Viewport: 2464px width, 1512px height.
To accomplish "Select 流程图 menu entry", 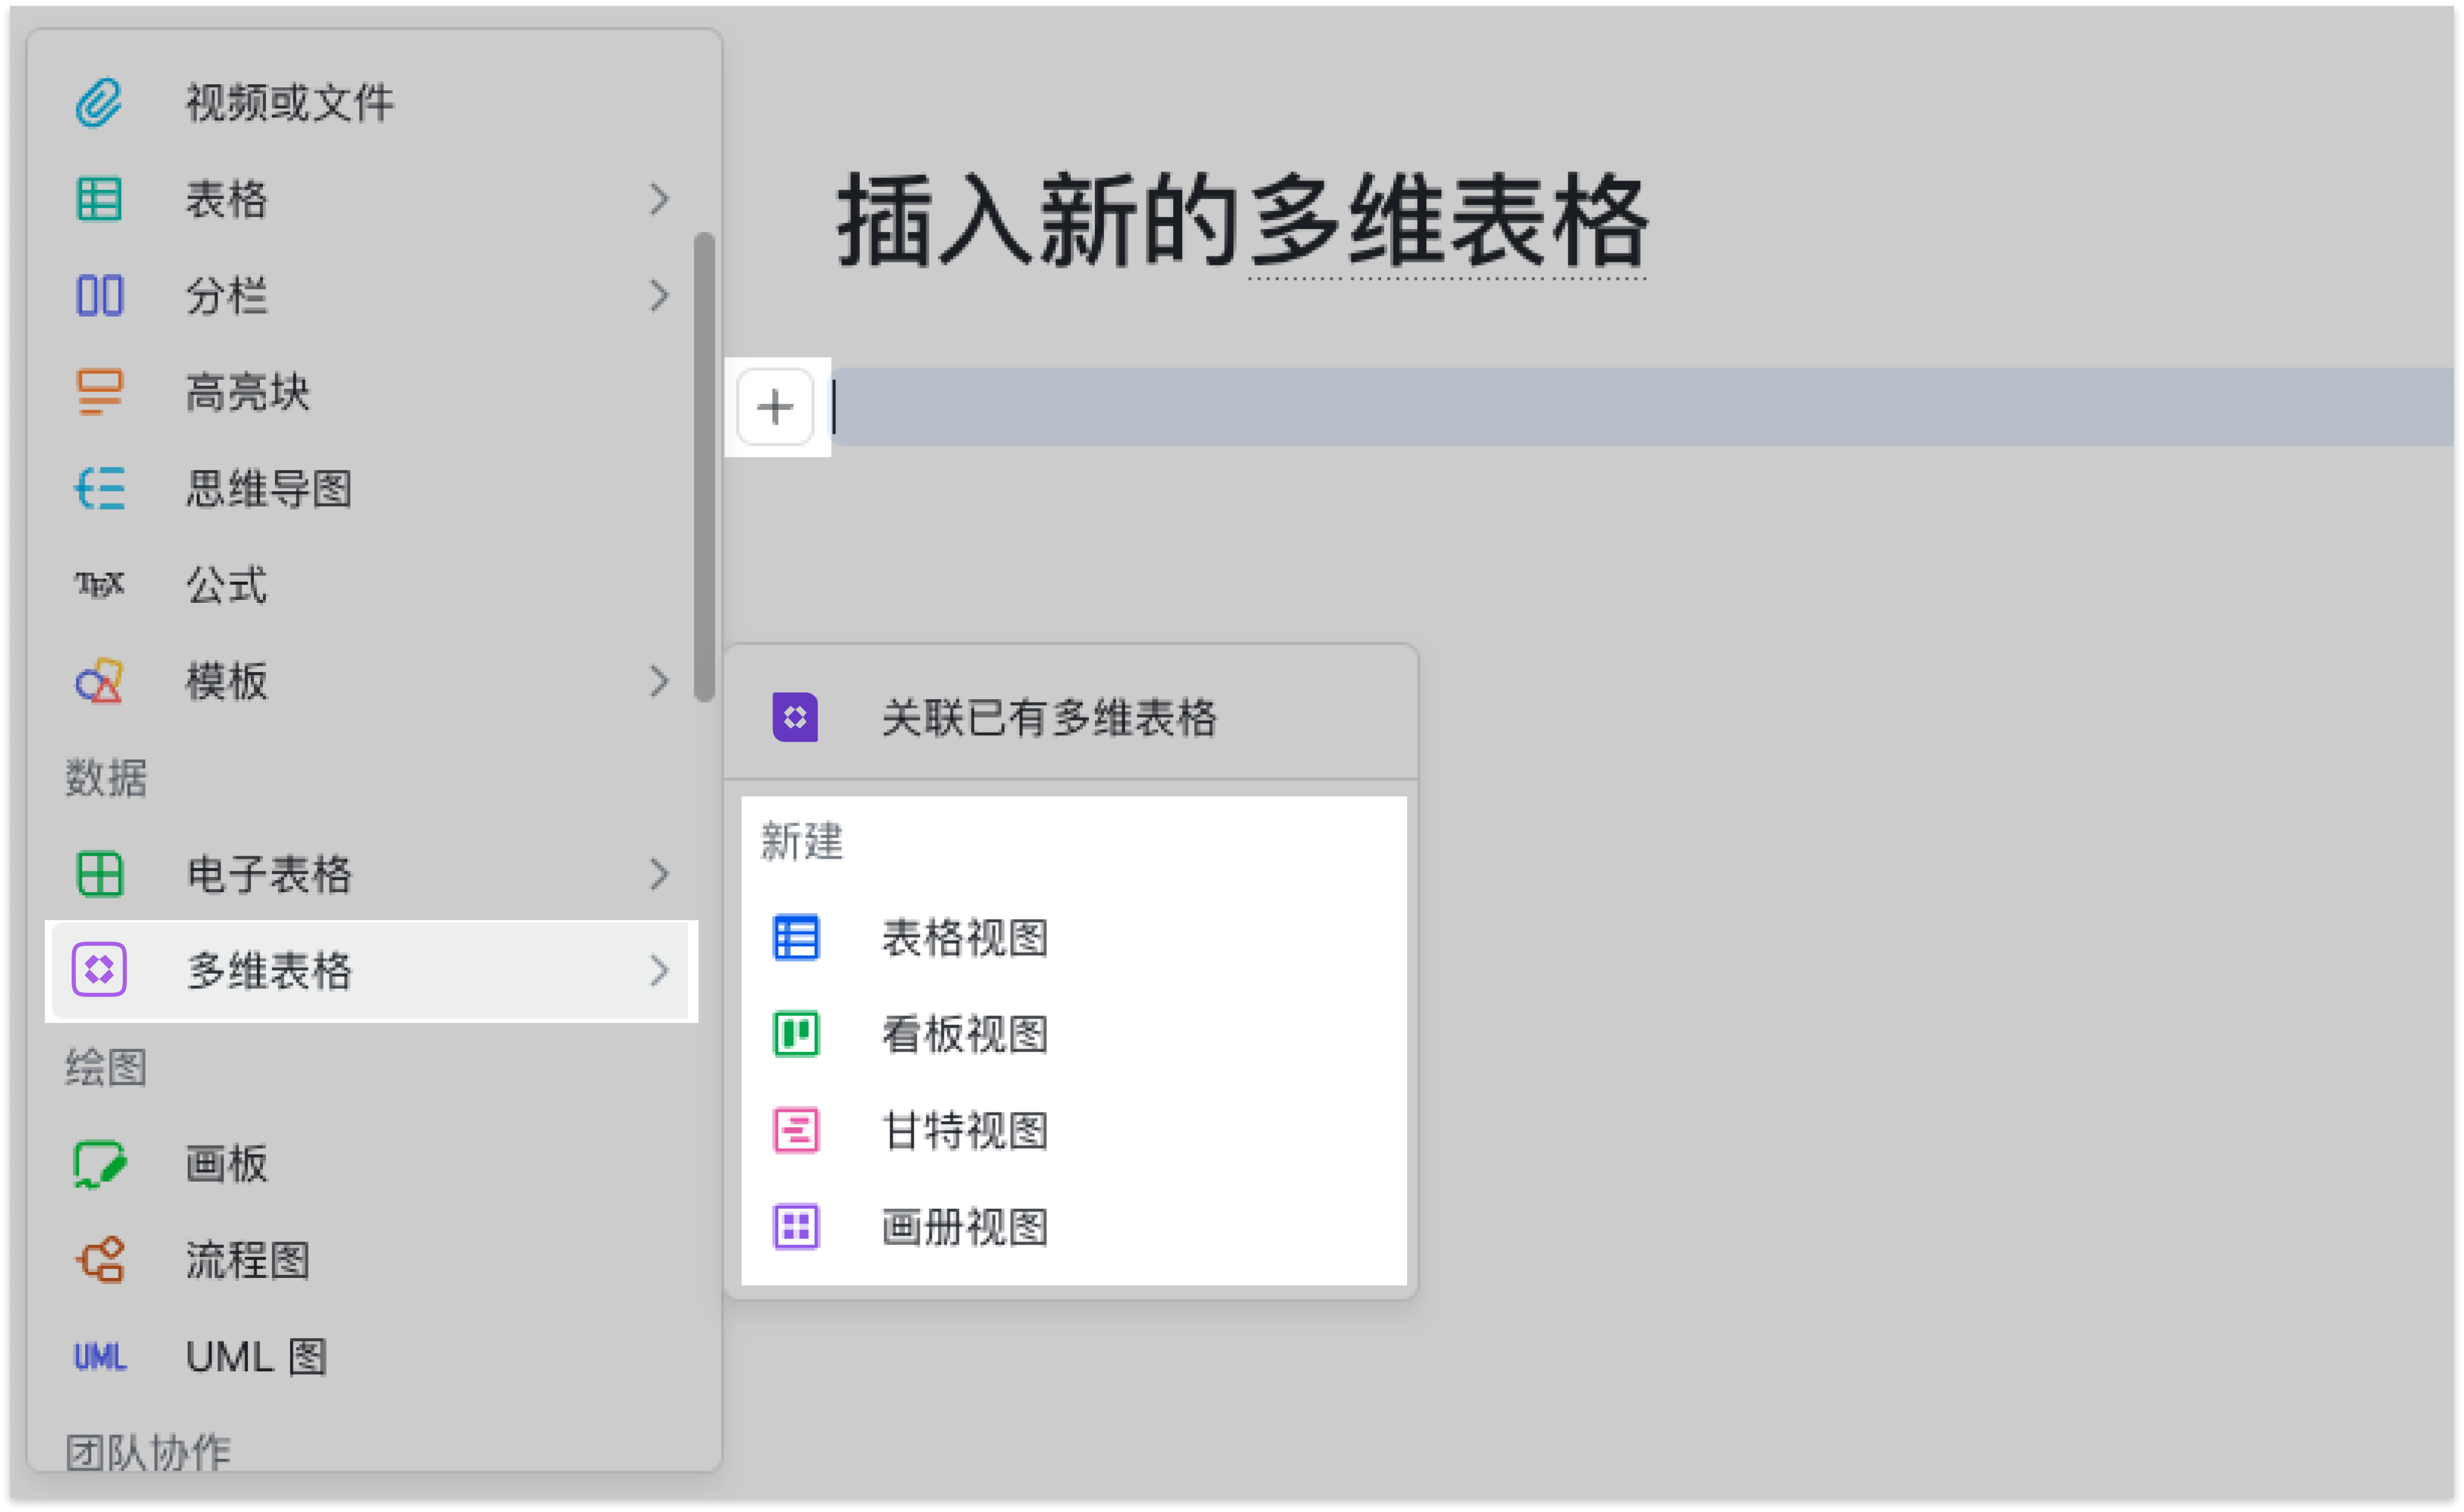I will tap(370, 1261).
